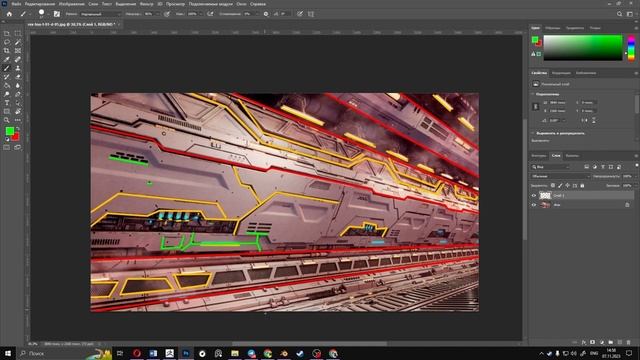Open the File menu
Image resolution: width=640 pixels, height=360 pixels.
click(x=16, y=4)
